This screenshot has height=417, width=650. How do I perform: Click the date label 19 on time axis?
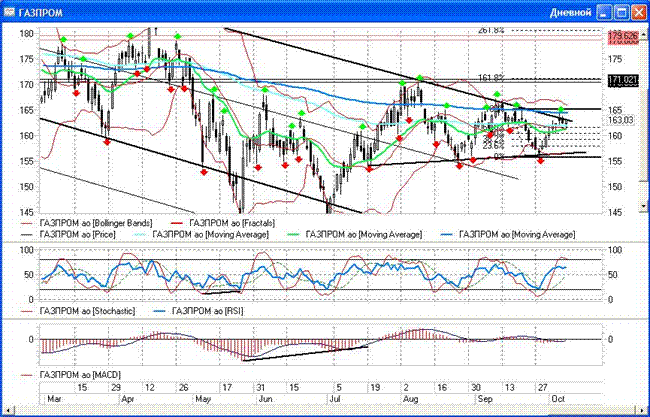tap(375, 388)
